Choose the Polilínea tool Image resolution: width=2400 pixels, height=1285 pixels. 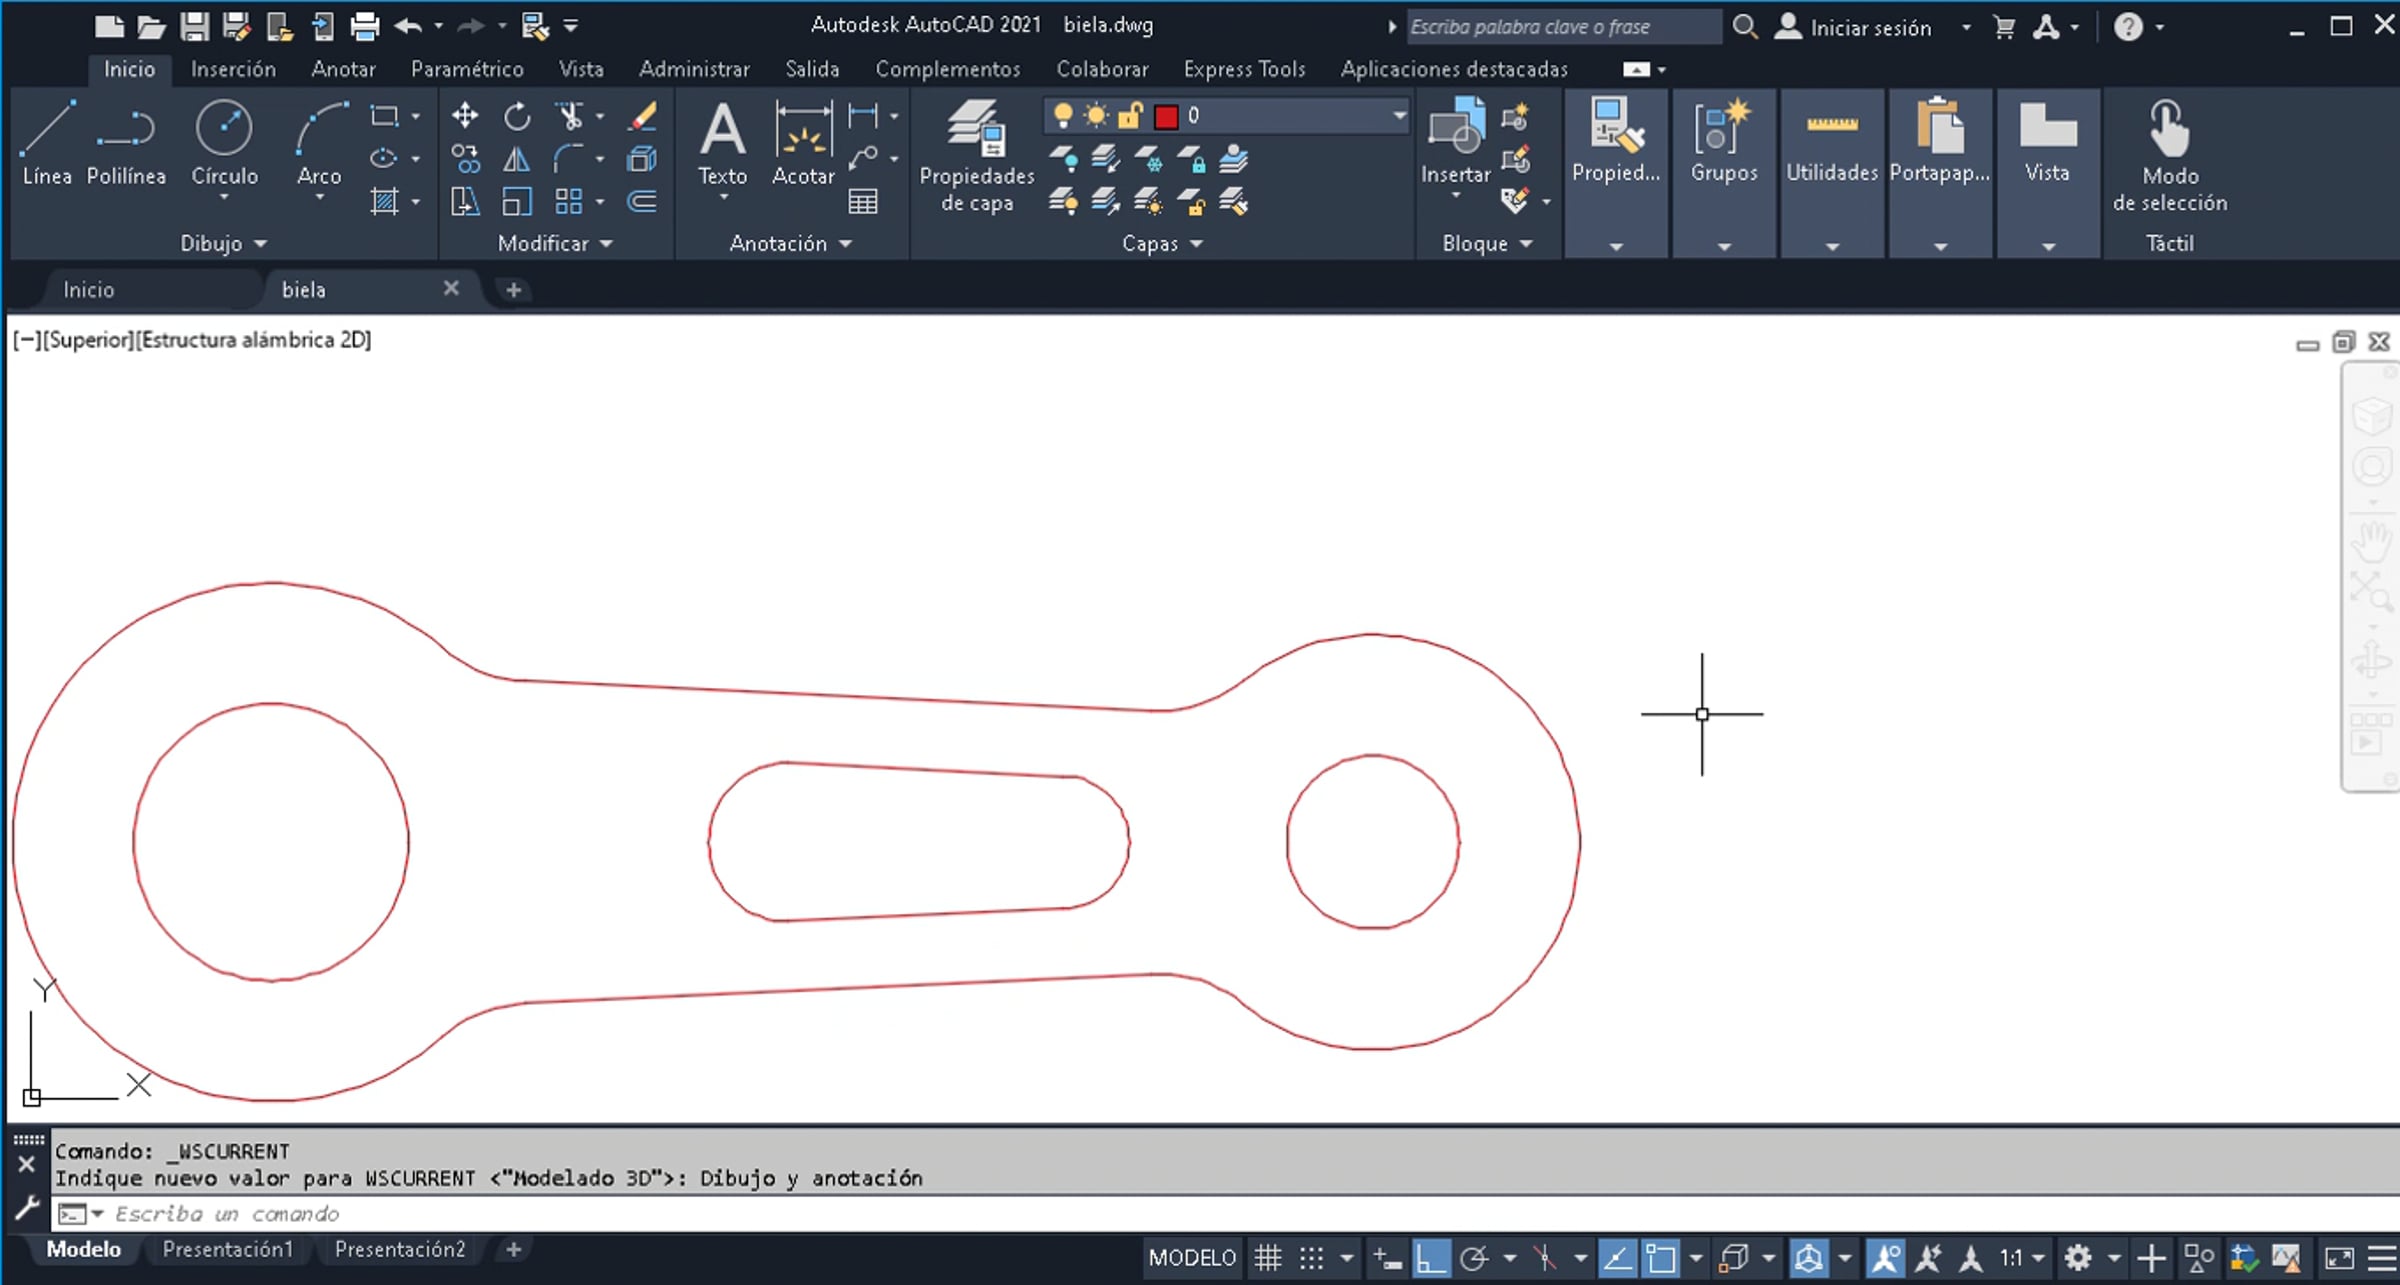[x=126, y=142]
